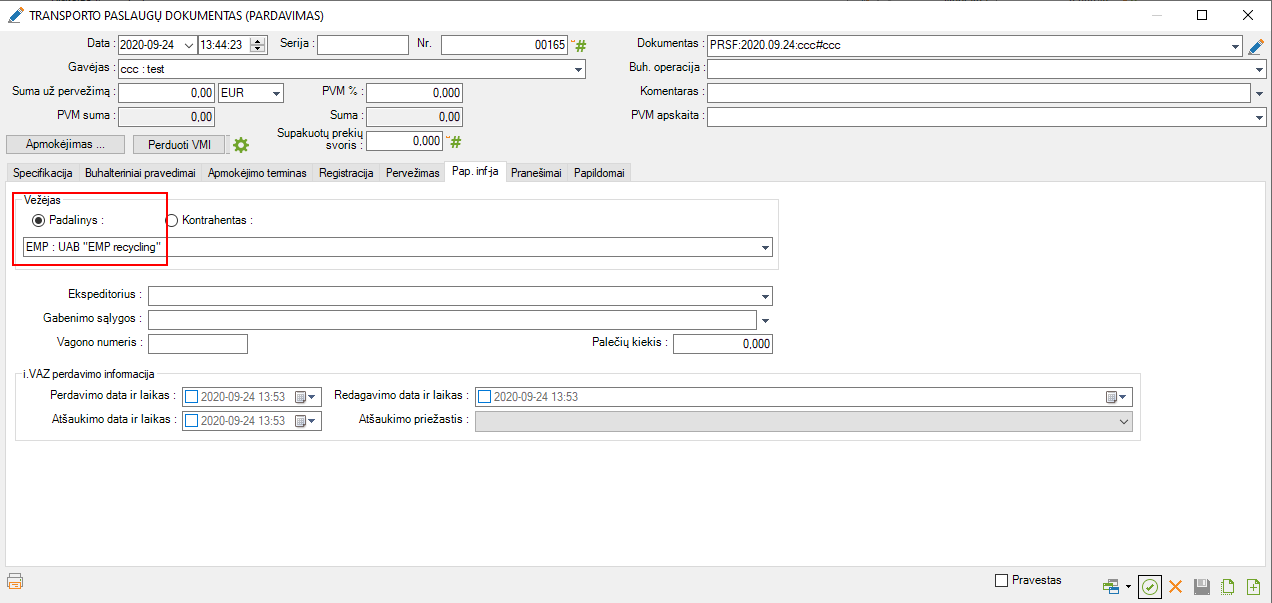The image size is (1272, 603).
Task: Click the Vagono numeris input field
Action: tap(197, 344)
